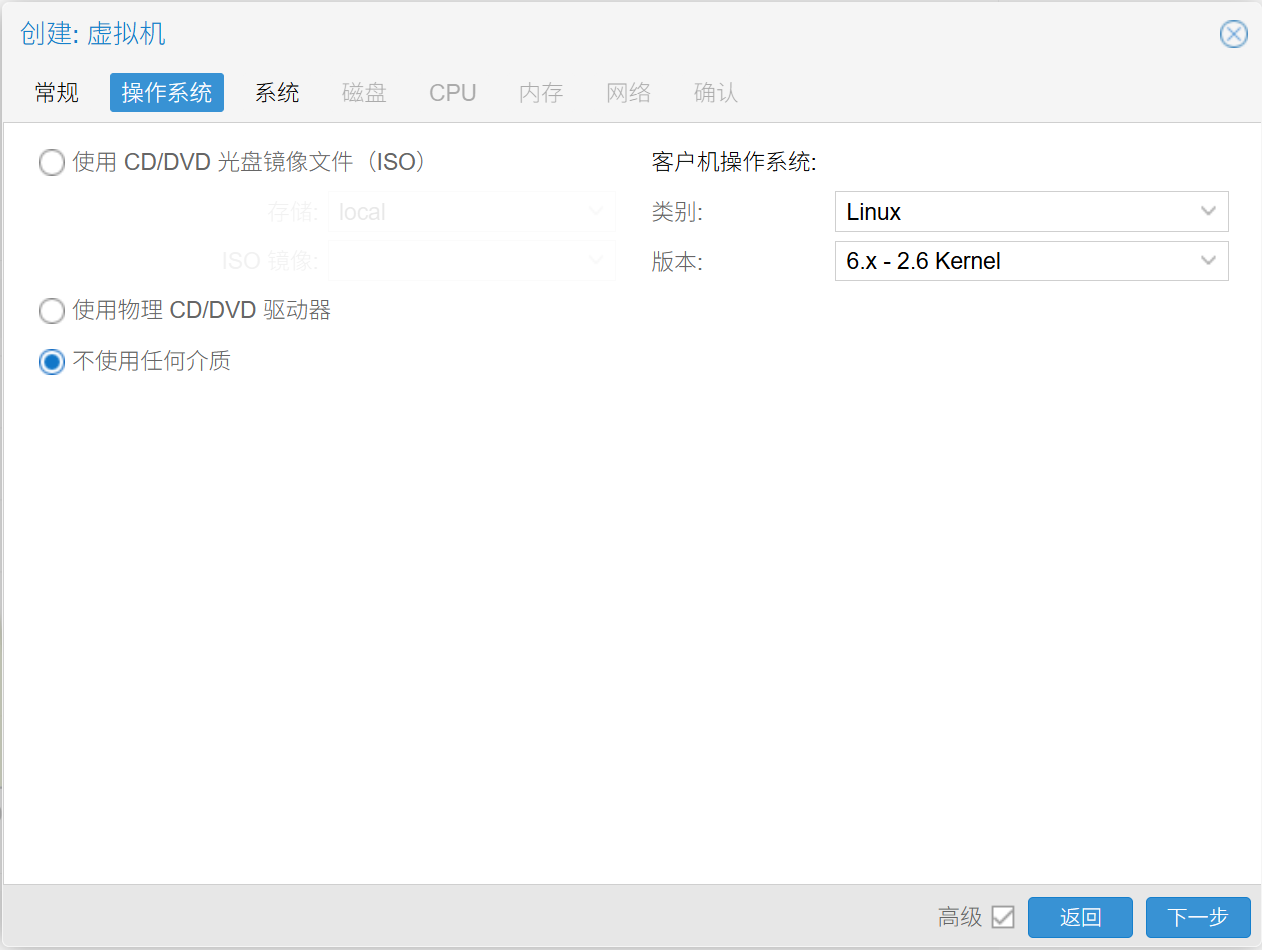The image size is (1262, 950).
Task: Switch to the 常规 tab
Action: [56, 93]
